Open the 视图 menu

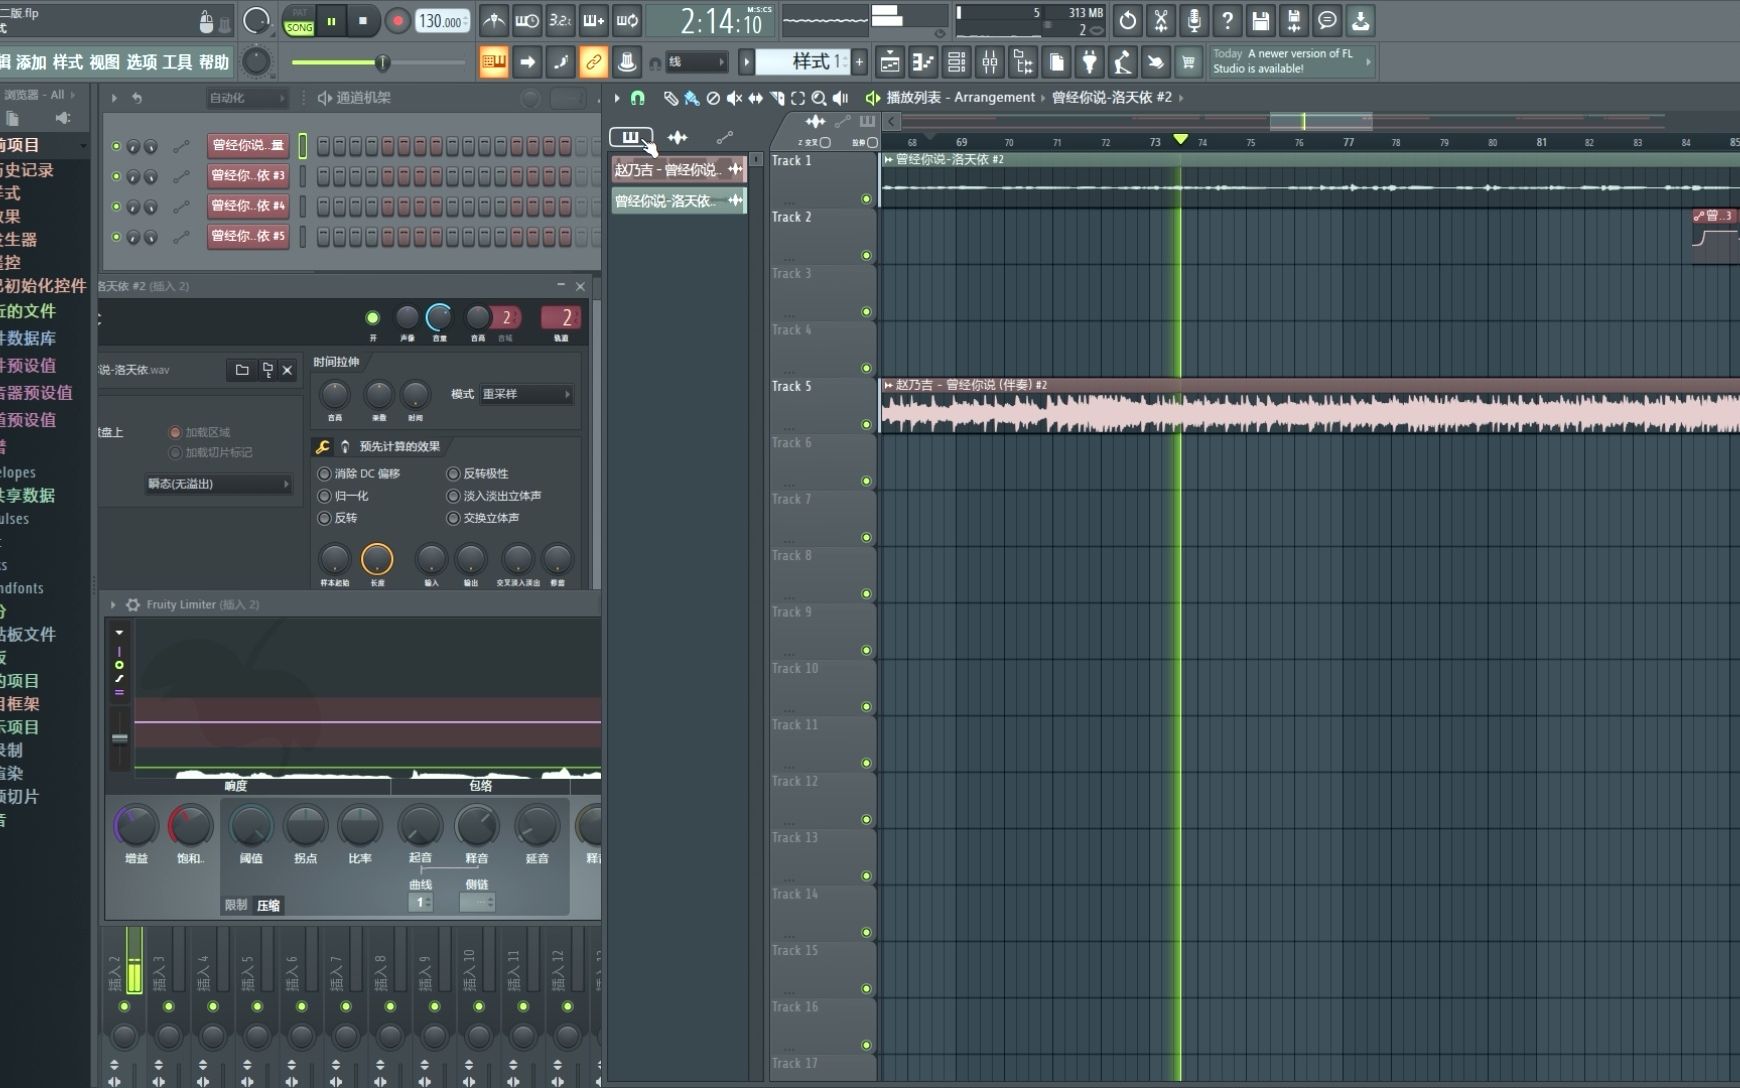coord(104,62)
